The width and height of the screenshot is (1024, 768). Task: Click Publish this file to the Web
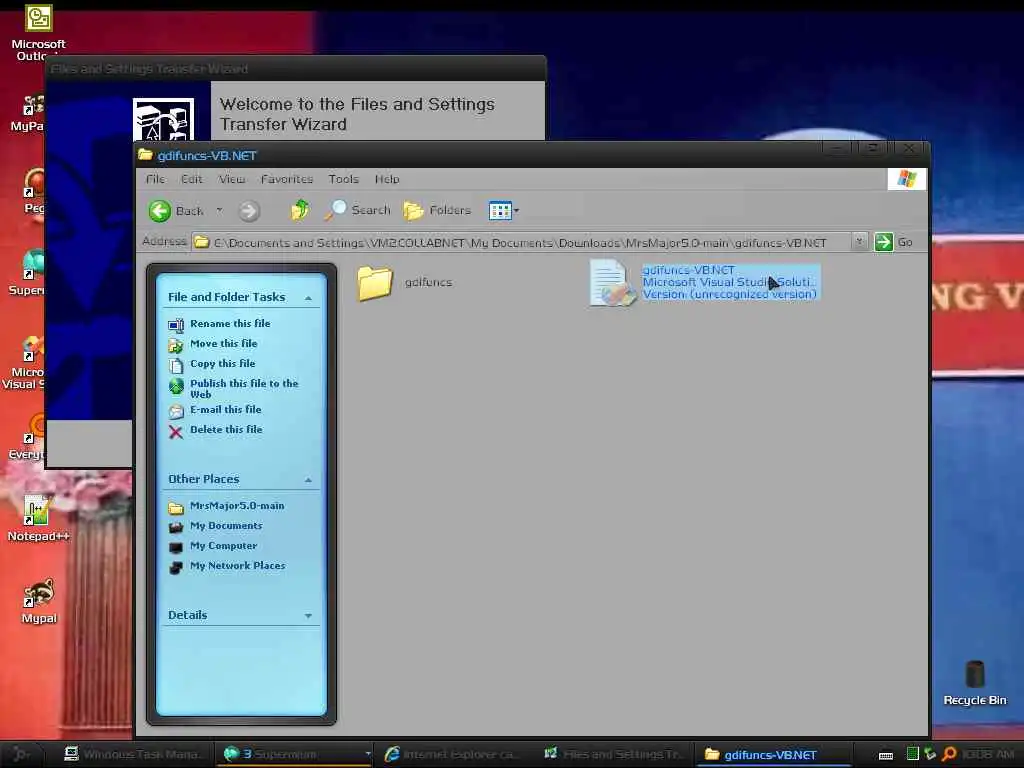tap(244, 389)
